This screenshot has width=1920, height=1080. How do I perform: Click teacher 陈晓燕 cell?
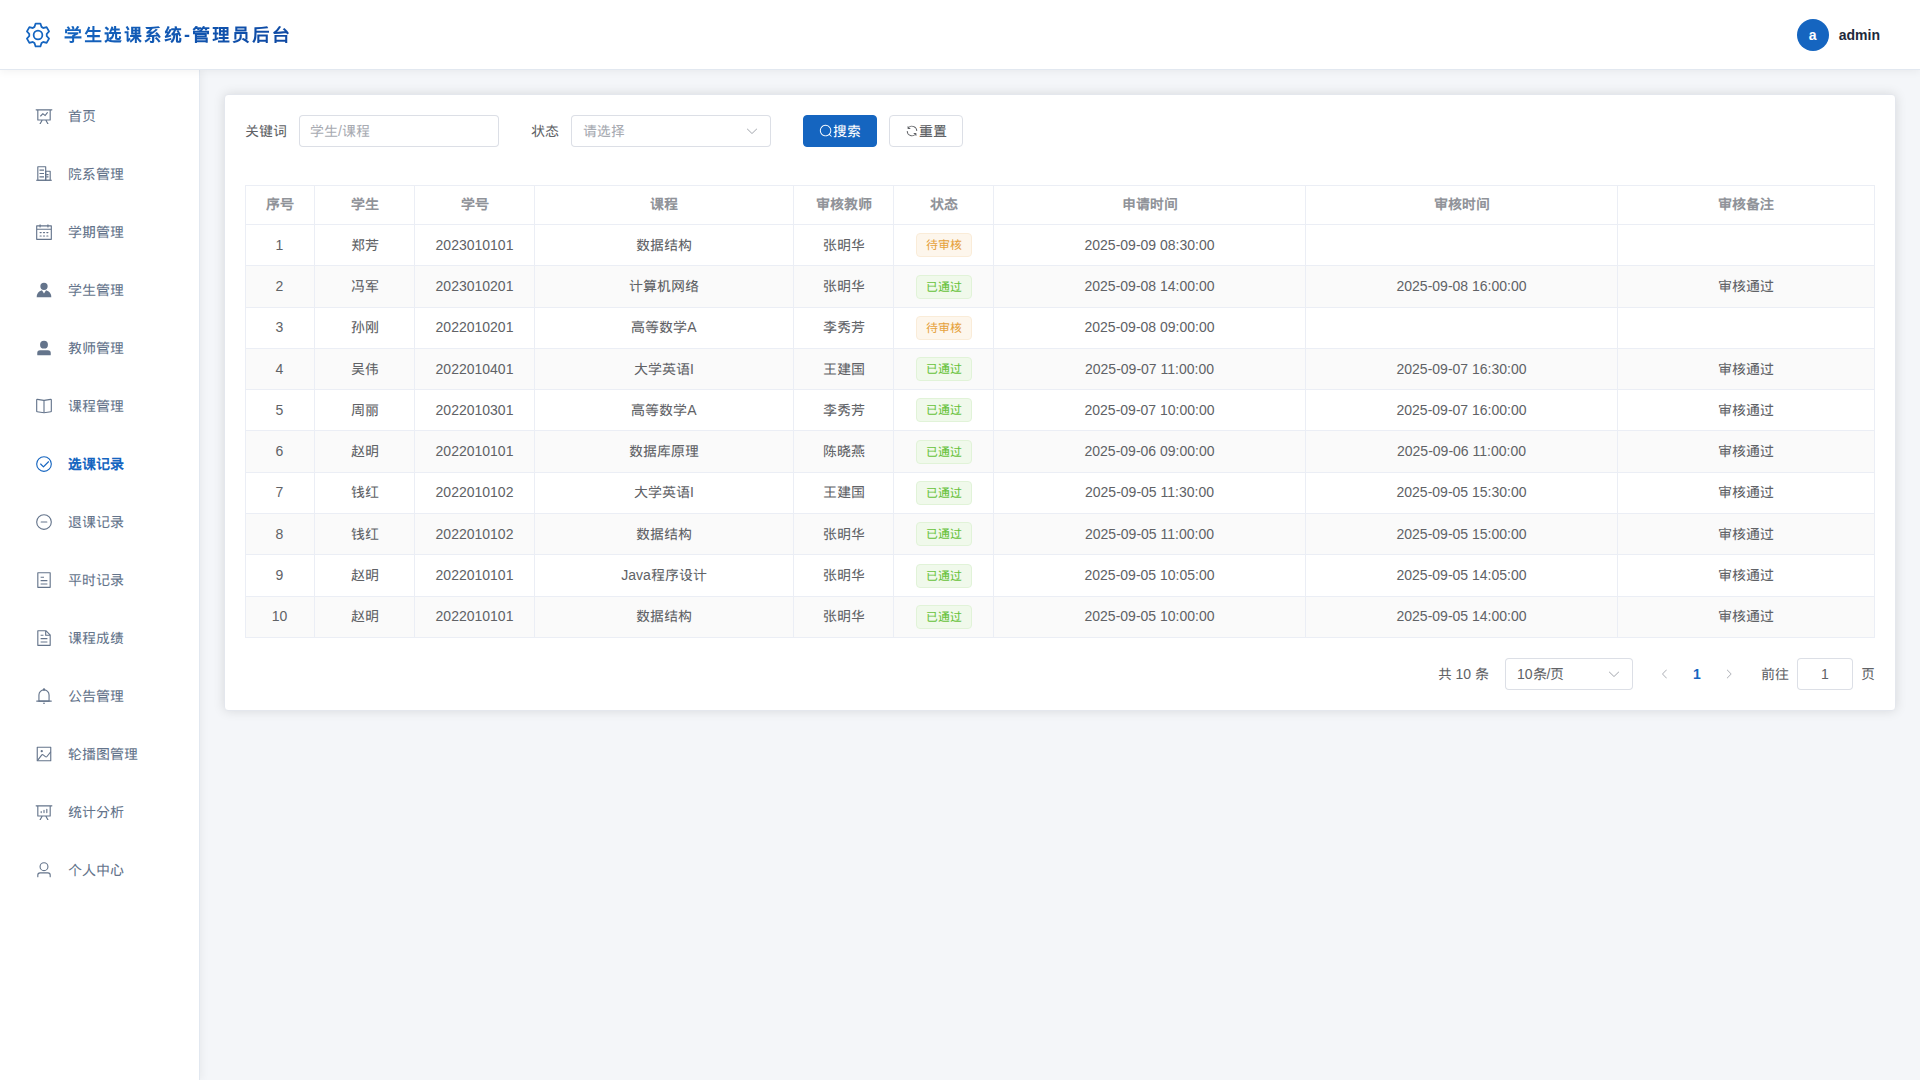844,451
